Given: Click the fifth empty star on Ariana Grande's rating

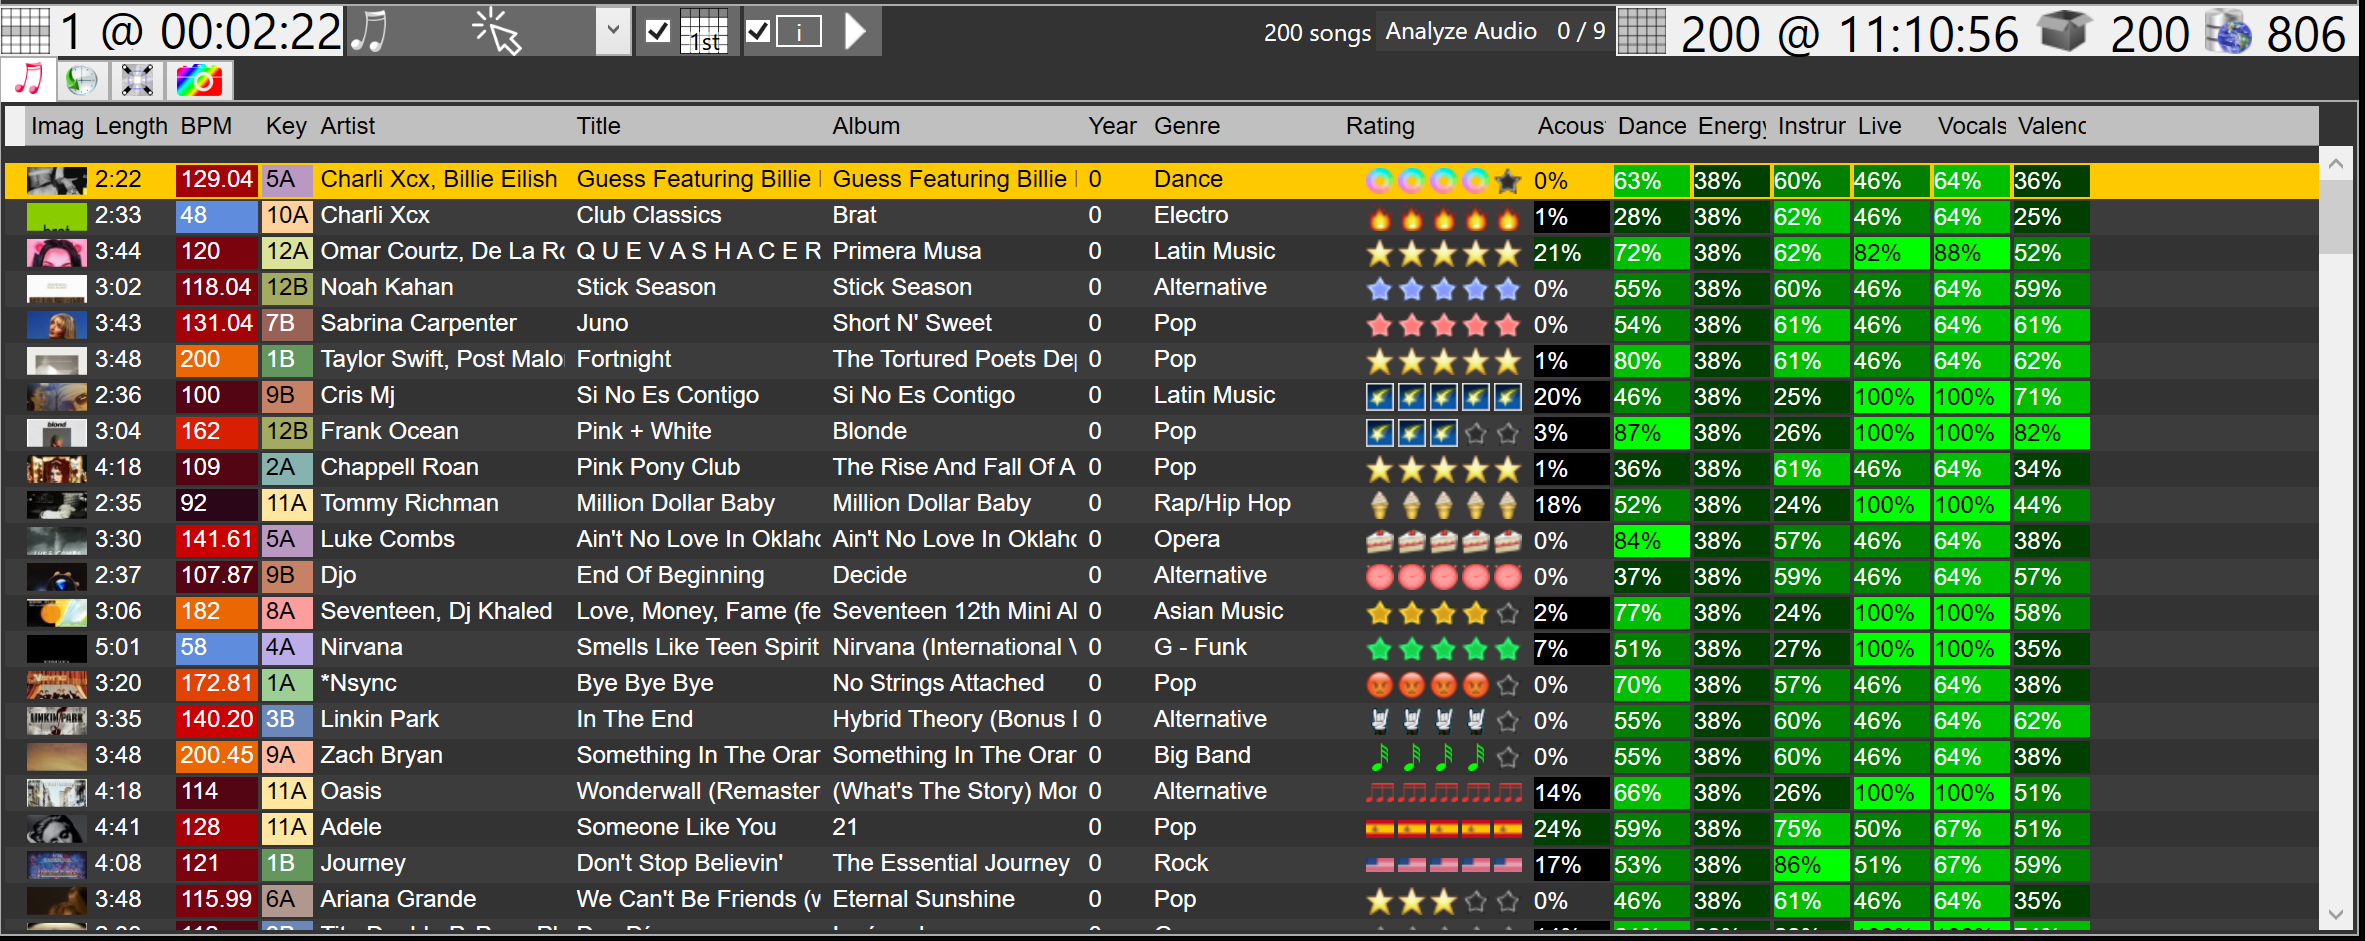Looking at the screenshot, I should tap(1508, 901).
